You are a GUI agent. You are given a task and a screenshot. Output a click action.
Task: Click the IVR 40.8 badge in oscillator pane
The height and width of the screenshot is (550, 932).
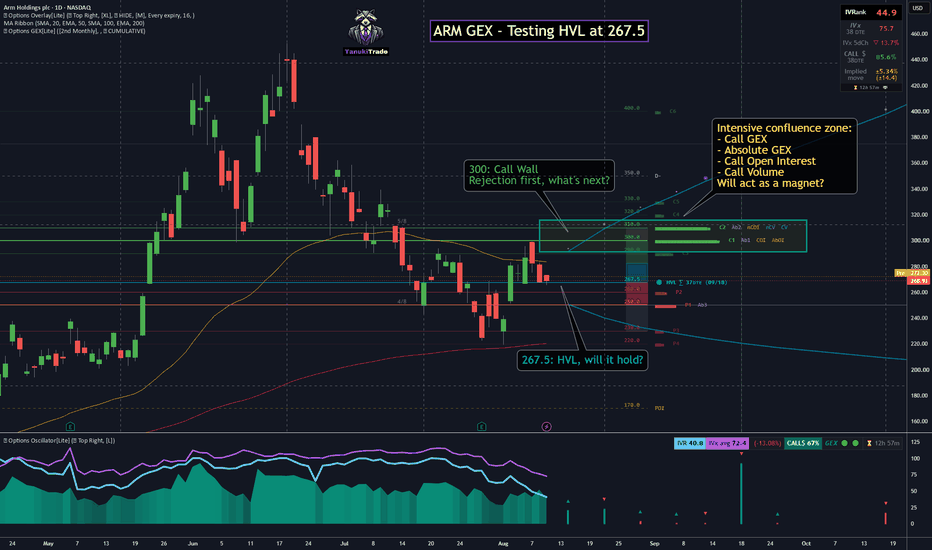click(690, 443)
